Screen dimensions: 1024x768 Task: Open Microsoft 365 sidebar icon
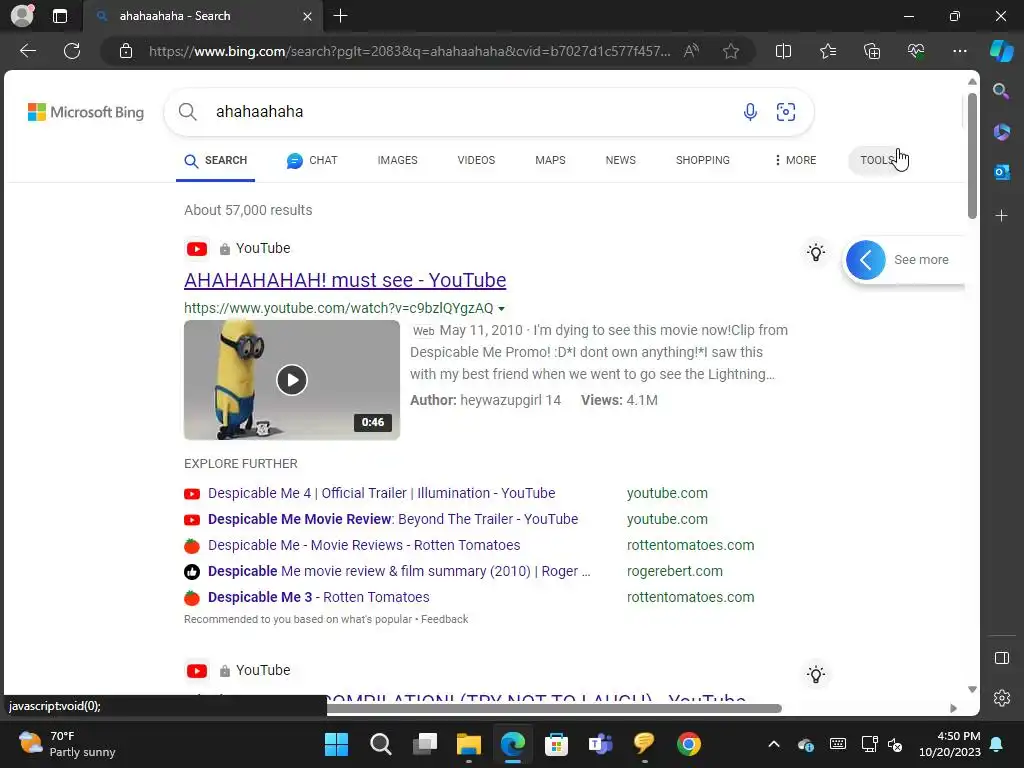pyautogui.click(x=1001, y=132)
